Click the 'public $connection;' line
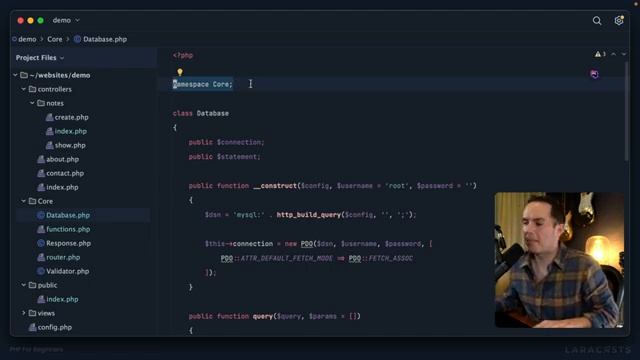This screenshot has width=640, height=360. (x=227, y=142)
